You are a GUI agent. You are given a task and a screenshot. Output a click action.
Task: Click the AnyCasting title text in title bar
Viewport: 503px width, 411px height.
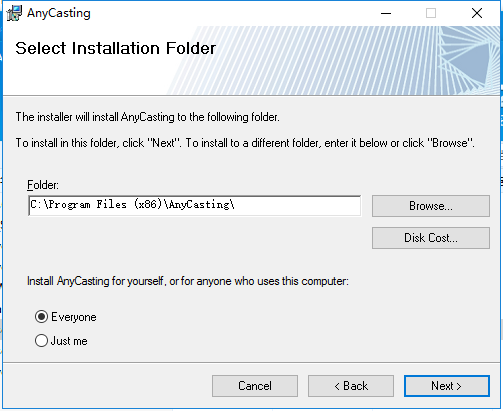coord(59,13)
